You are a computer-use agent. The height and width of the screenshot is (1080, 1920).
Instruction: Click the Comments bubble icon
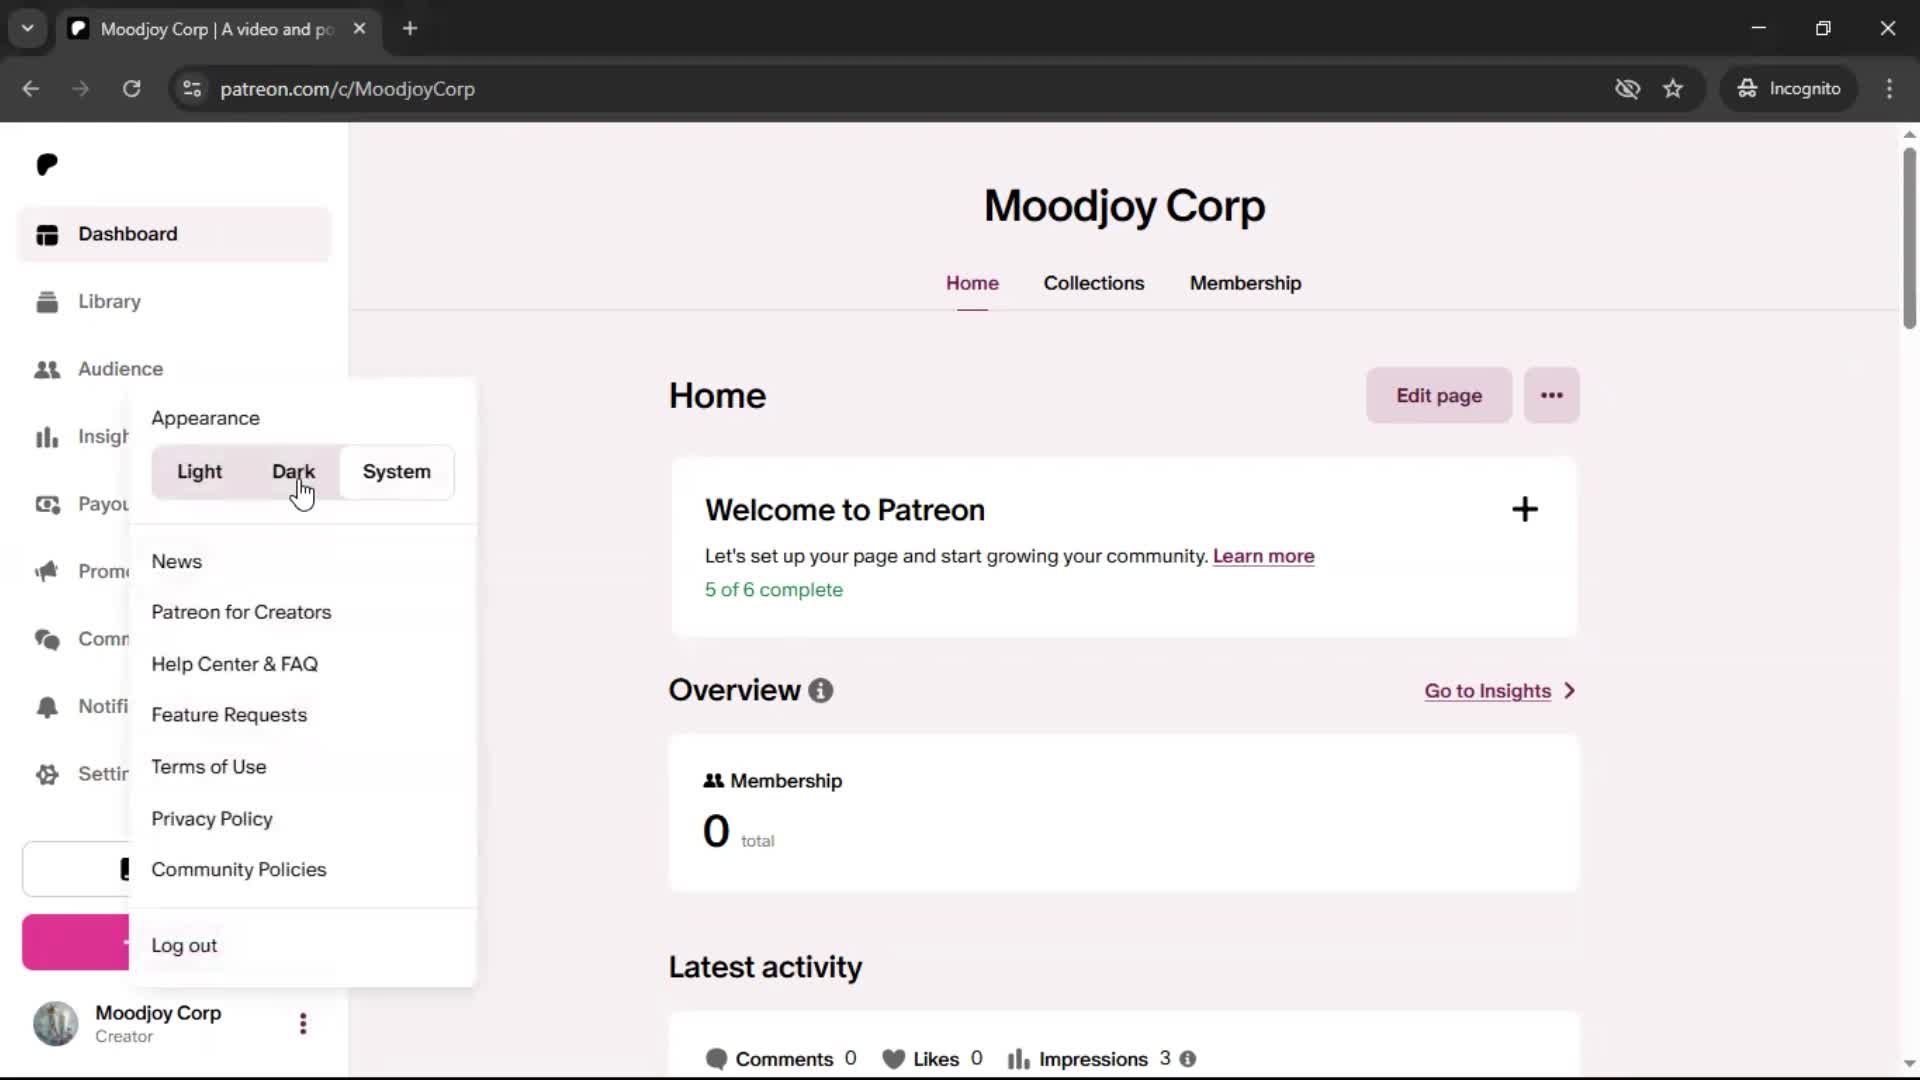pos(716,1059)
